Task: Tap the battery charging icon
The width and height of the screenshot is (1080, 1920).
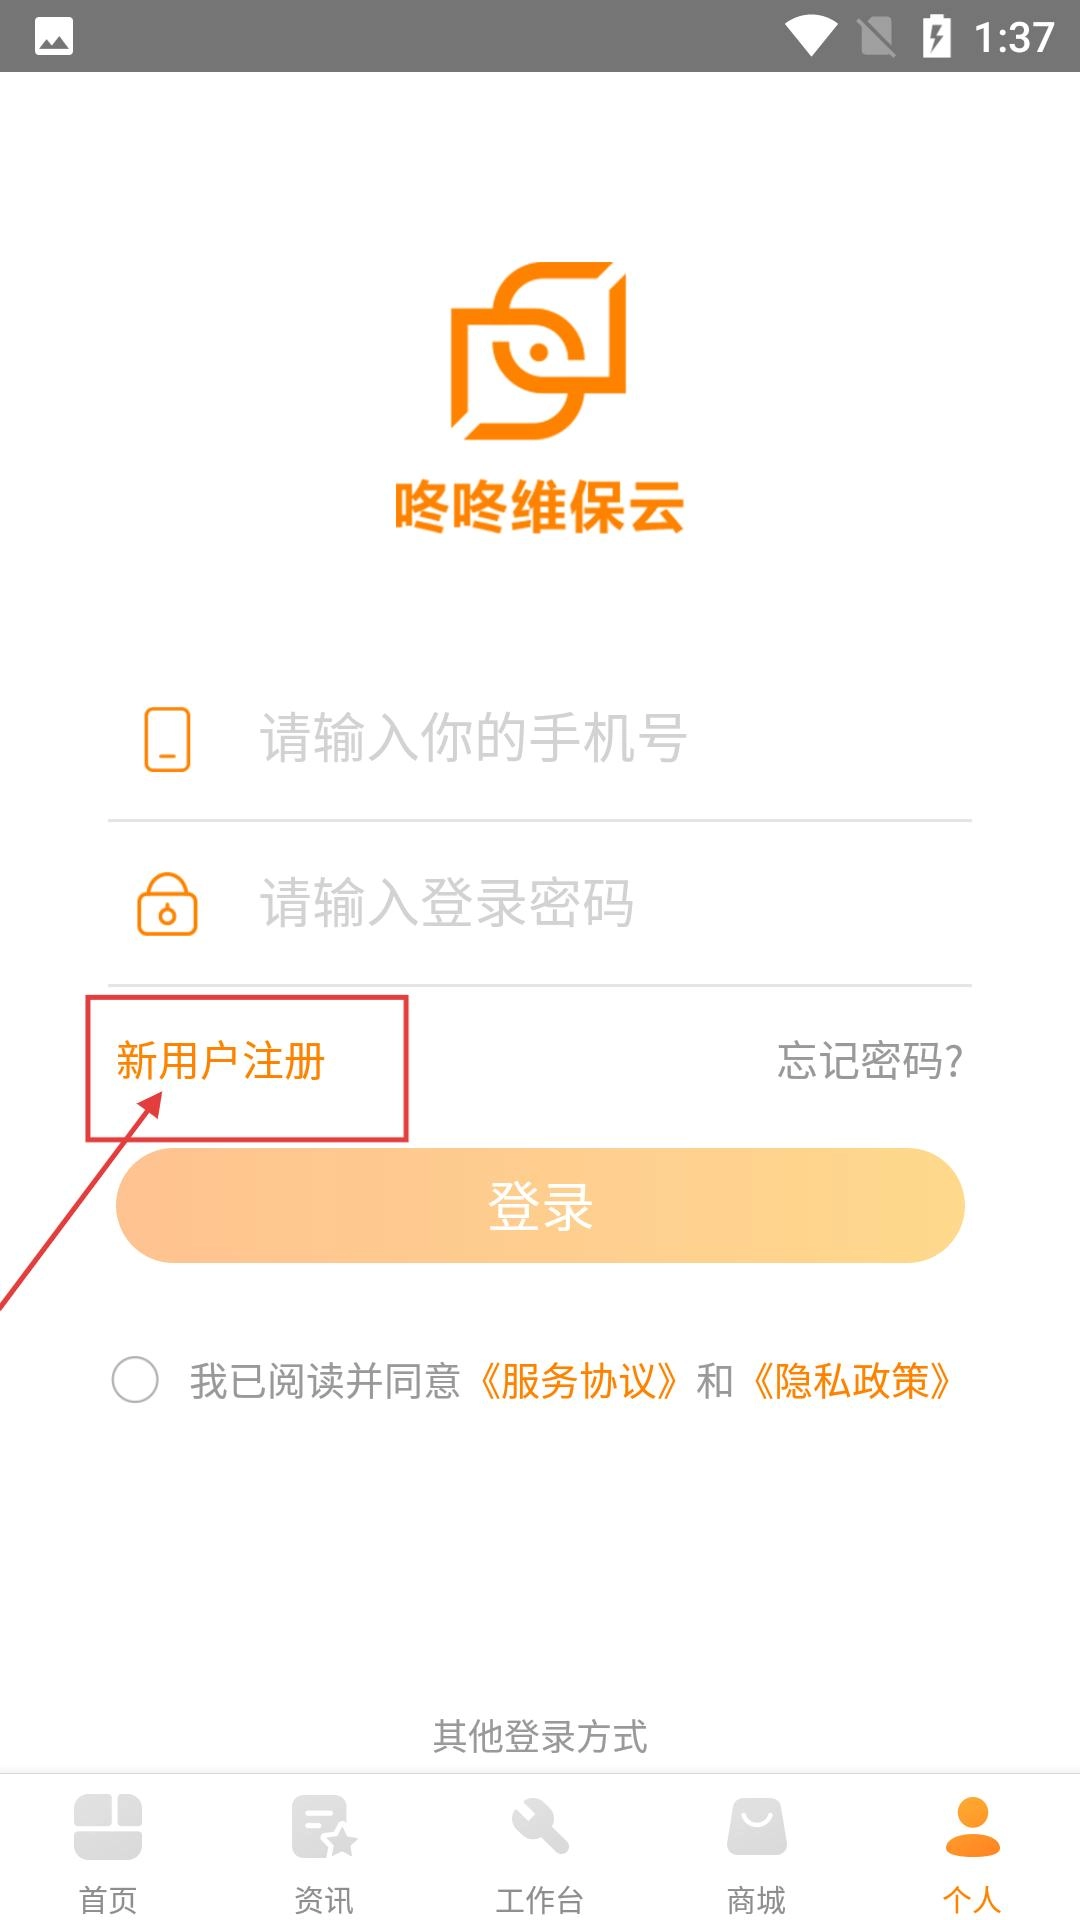Action: pyautogui.click(x=936, y=37)
